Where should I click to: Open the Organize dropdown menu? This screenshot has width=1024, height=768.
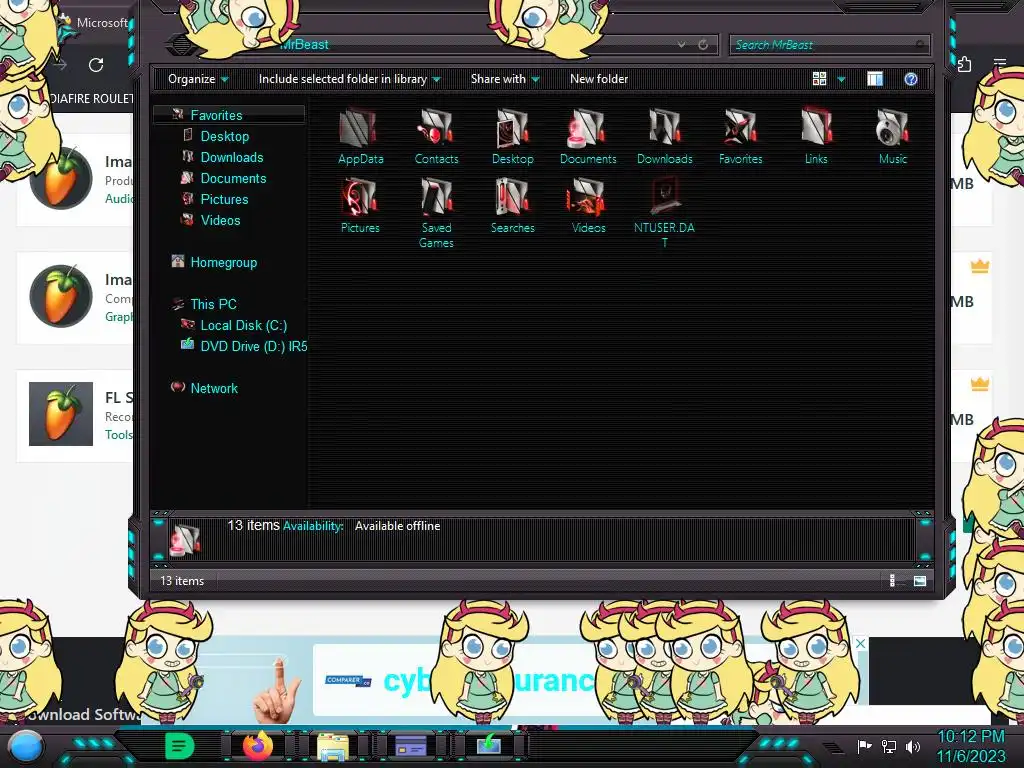click(x=199, y=79)
